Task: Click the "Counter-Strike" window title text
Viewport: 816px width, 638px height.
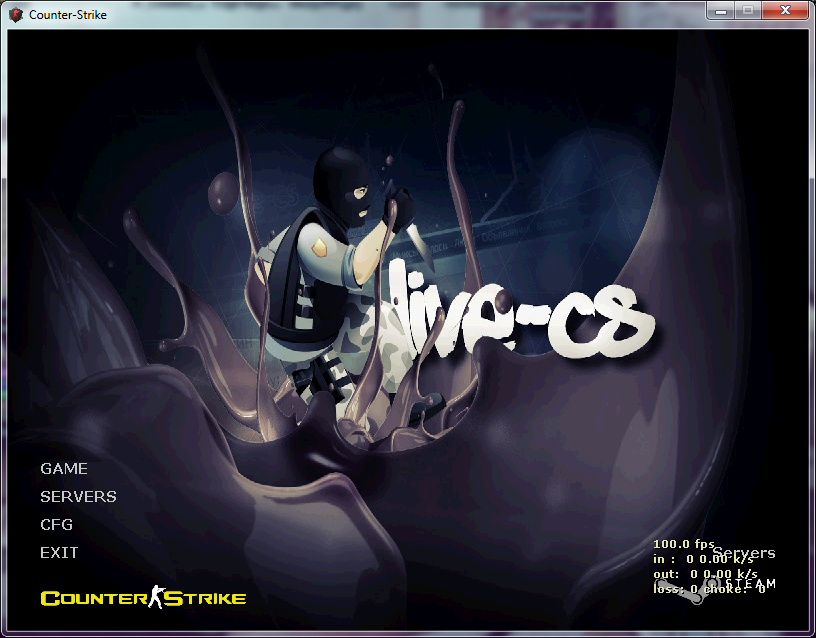Action: [x=68, y=15]
